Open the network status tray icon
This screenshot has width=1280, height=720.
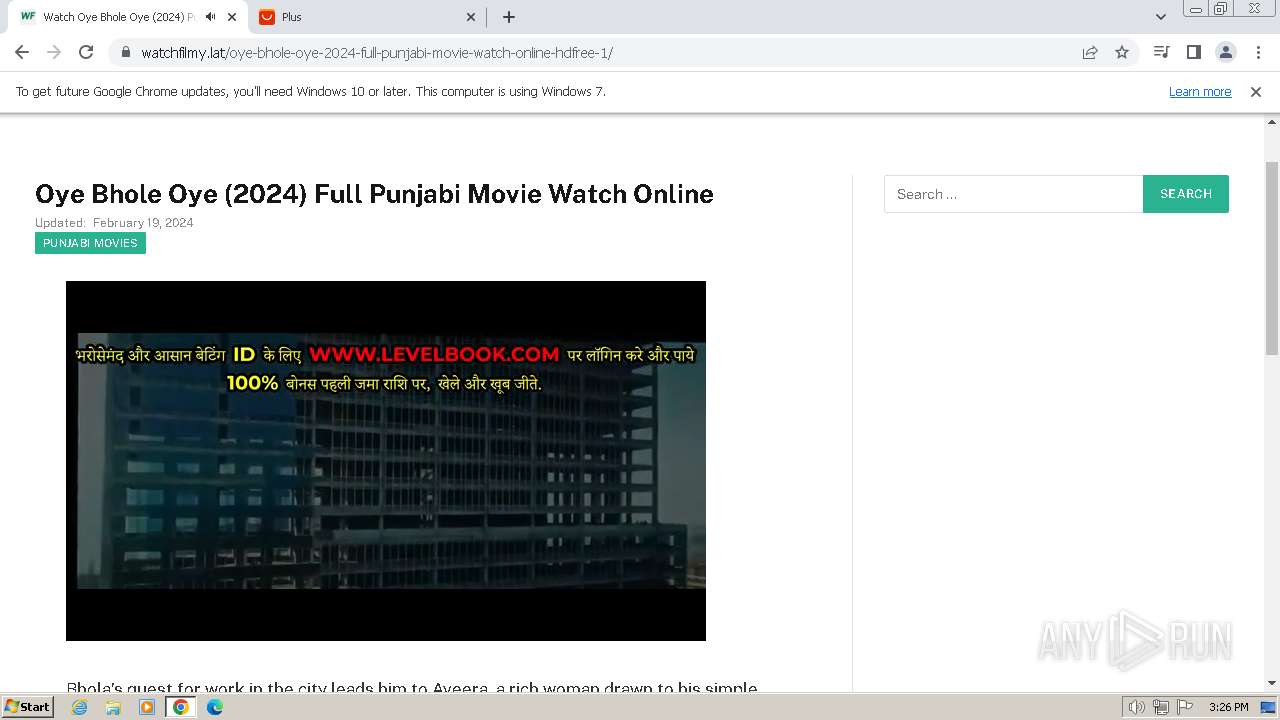[x=1161, y=707]
